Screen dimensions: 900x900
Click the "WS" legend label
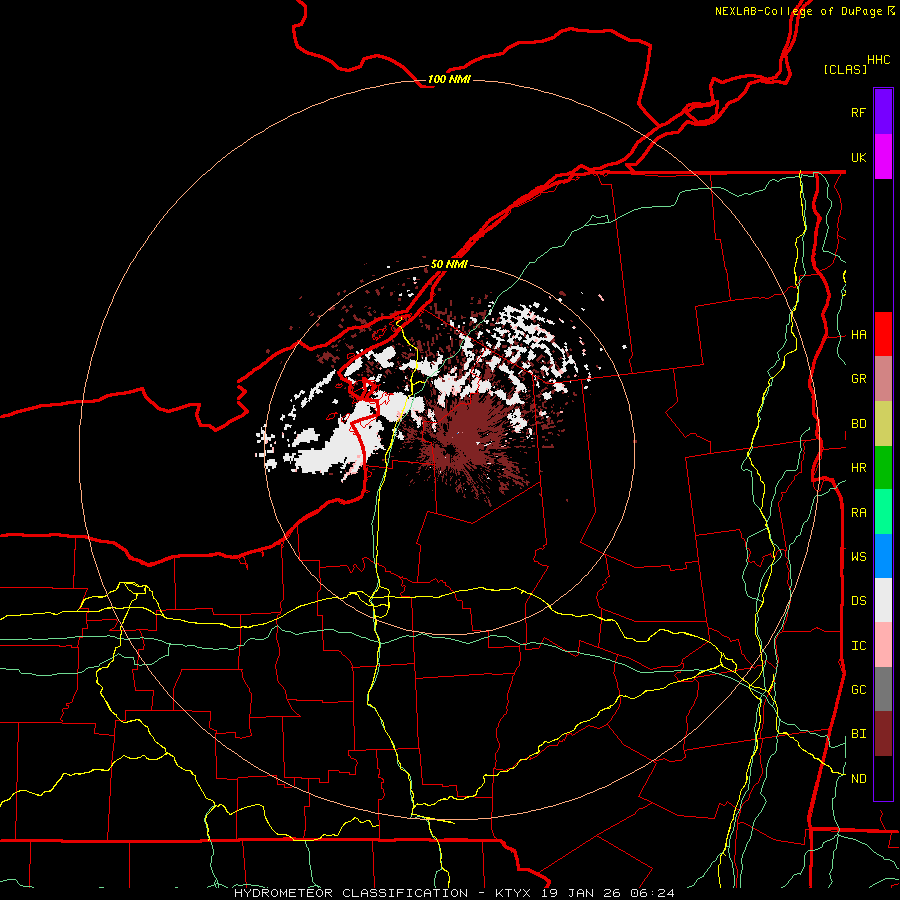858,557
